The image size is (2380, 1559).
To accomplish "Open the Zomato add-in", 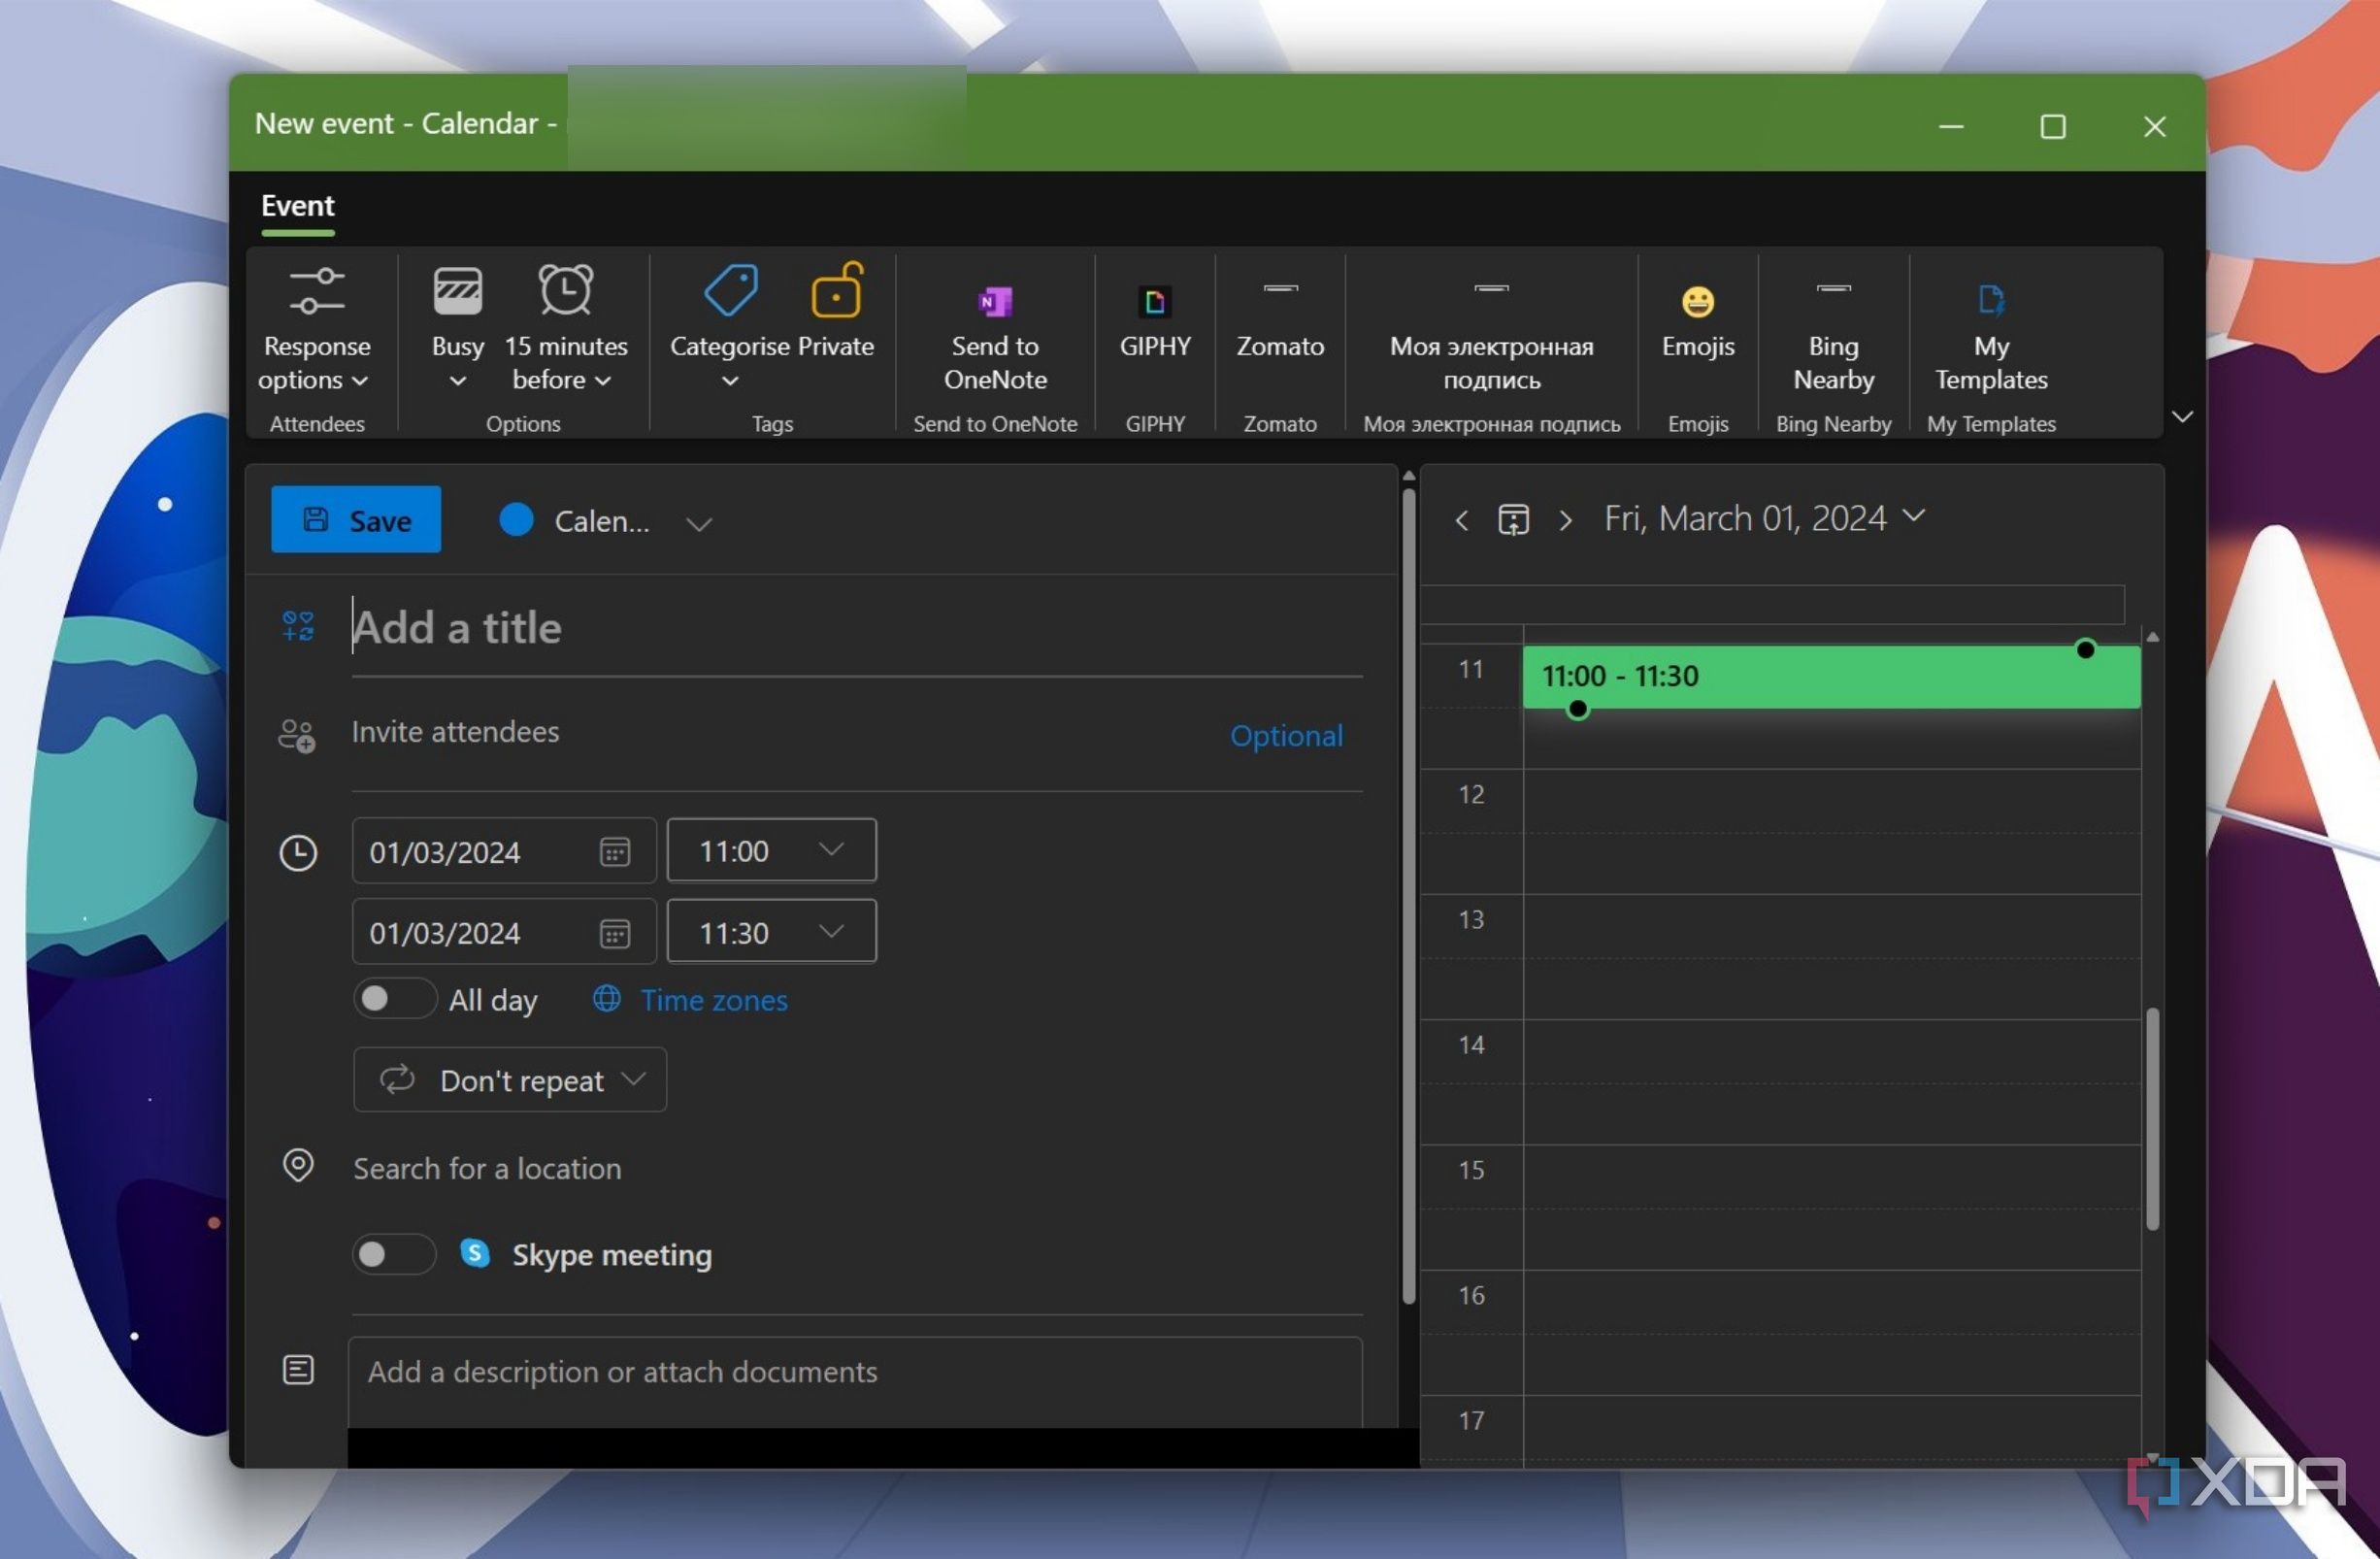I will (x=1280, y=322).
